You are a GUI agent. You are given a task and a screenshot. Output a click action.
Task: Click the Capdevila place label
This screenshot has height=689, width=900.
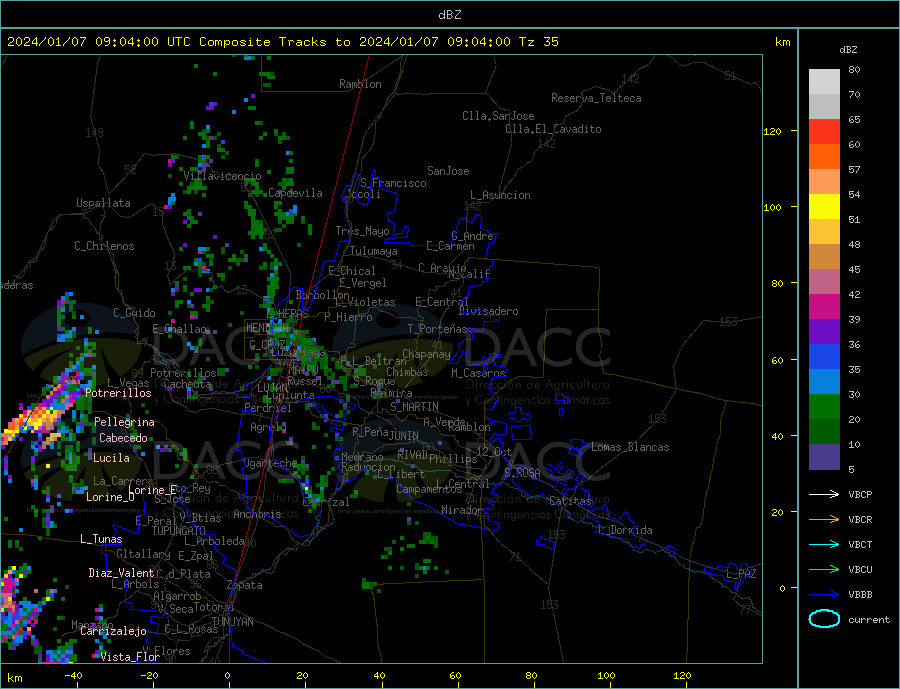coord(295,193)
